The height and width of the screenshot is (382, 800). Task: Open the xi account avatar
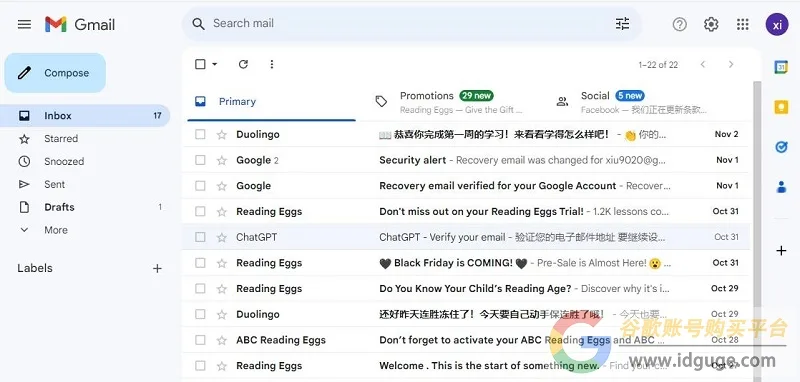(x=777, y=24)
